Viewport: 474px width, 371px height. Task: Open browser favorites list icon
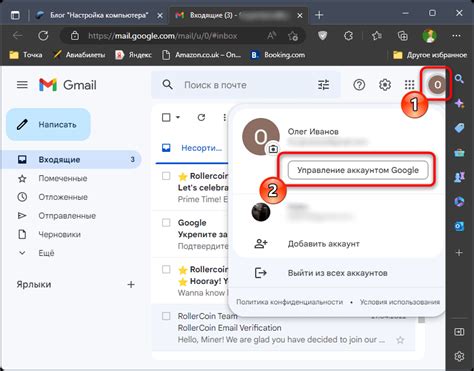point(376,35)
